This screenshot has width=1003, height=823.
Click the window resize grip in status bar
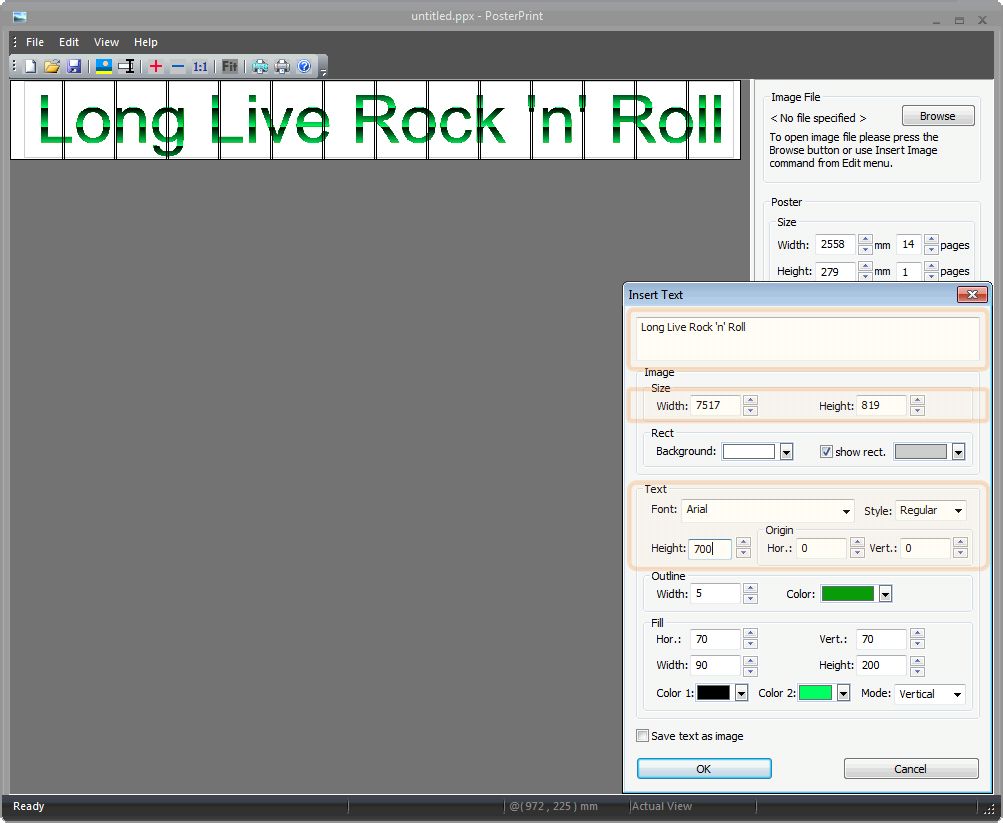tap(989, 809)
